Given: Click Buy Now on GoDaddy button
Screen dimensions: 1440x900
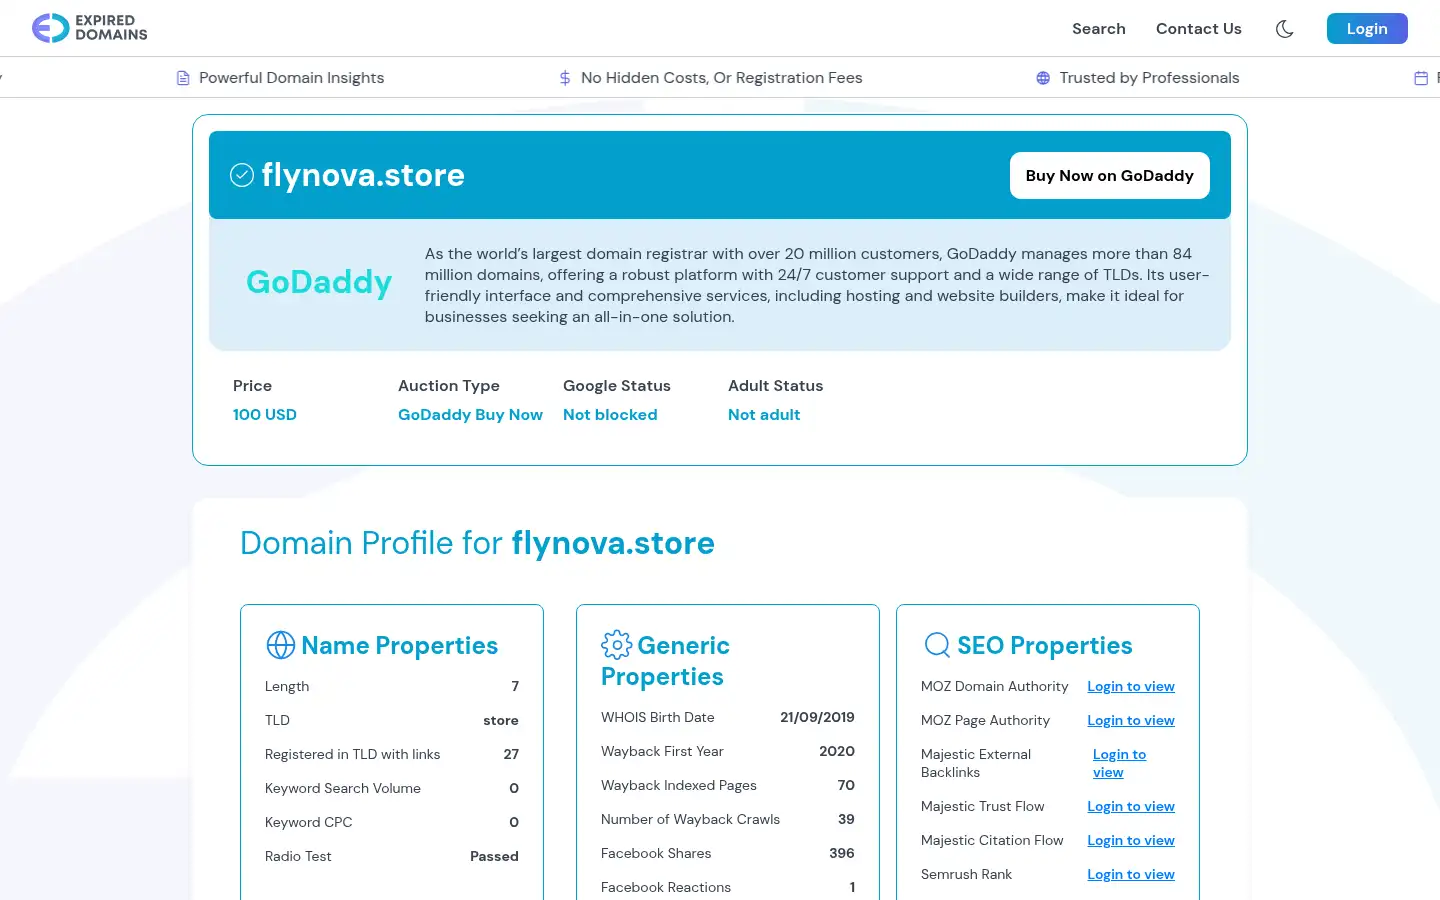Looking at the screenshot, I should pos(1110,175).
